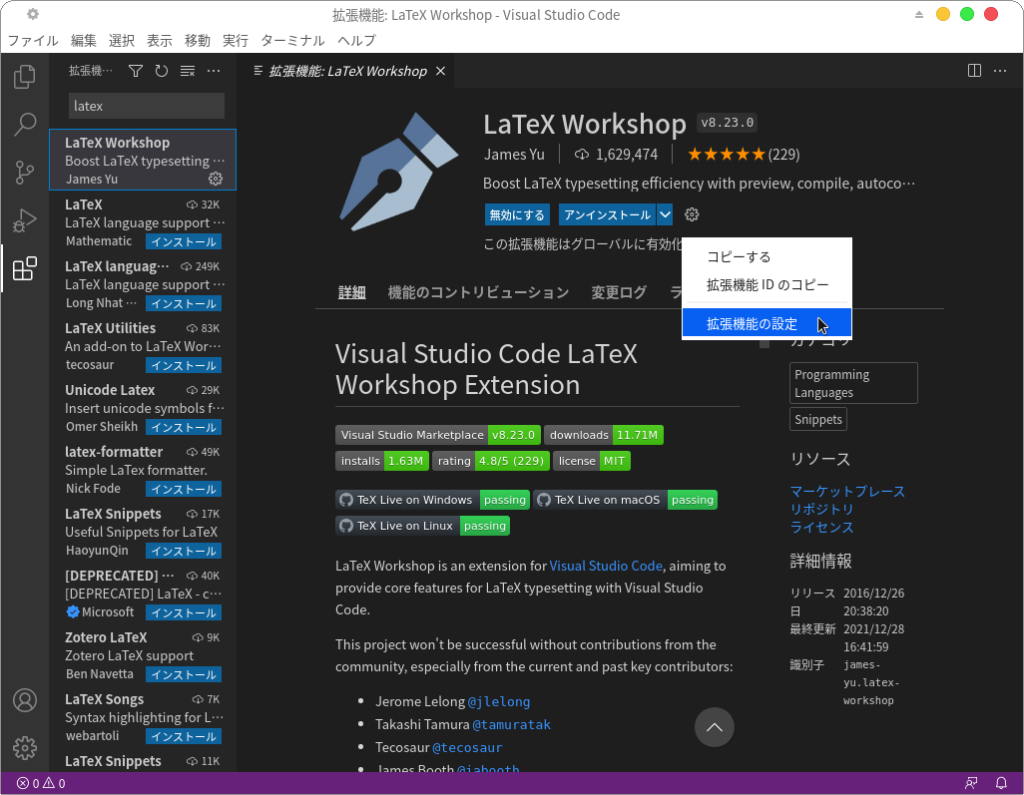Click the extension search box containing latex
The image size is (1024, 795).
click(x=146, y=106)
